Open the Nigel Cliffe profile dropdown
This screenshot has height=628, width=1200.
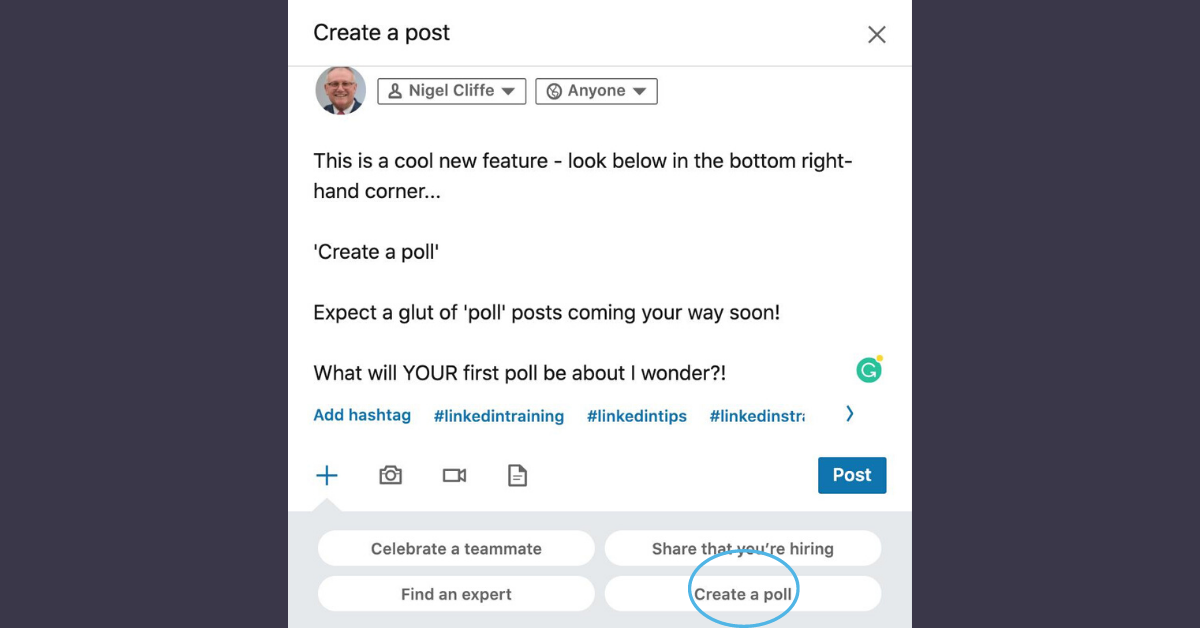tap(451, 90)
